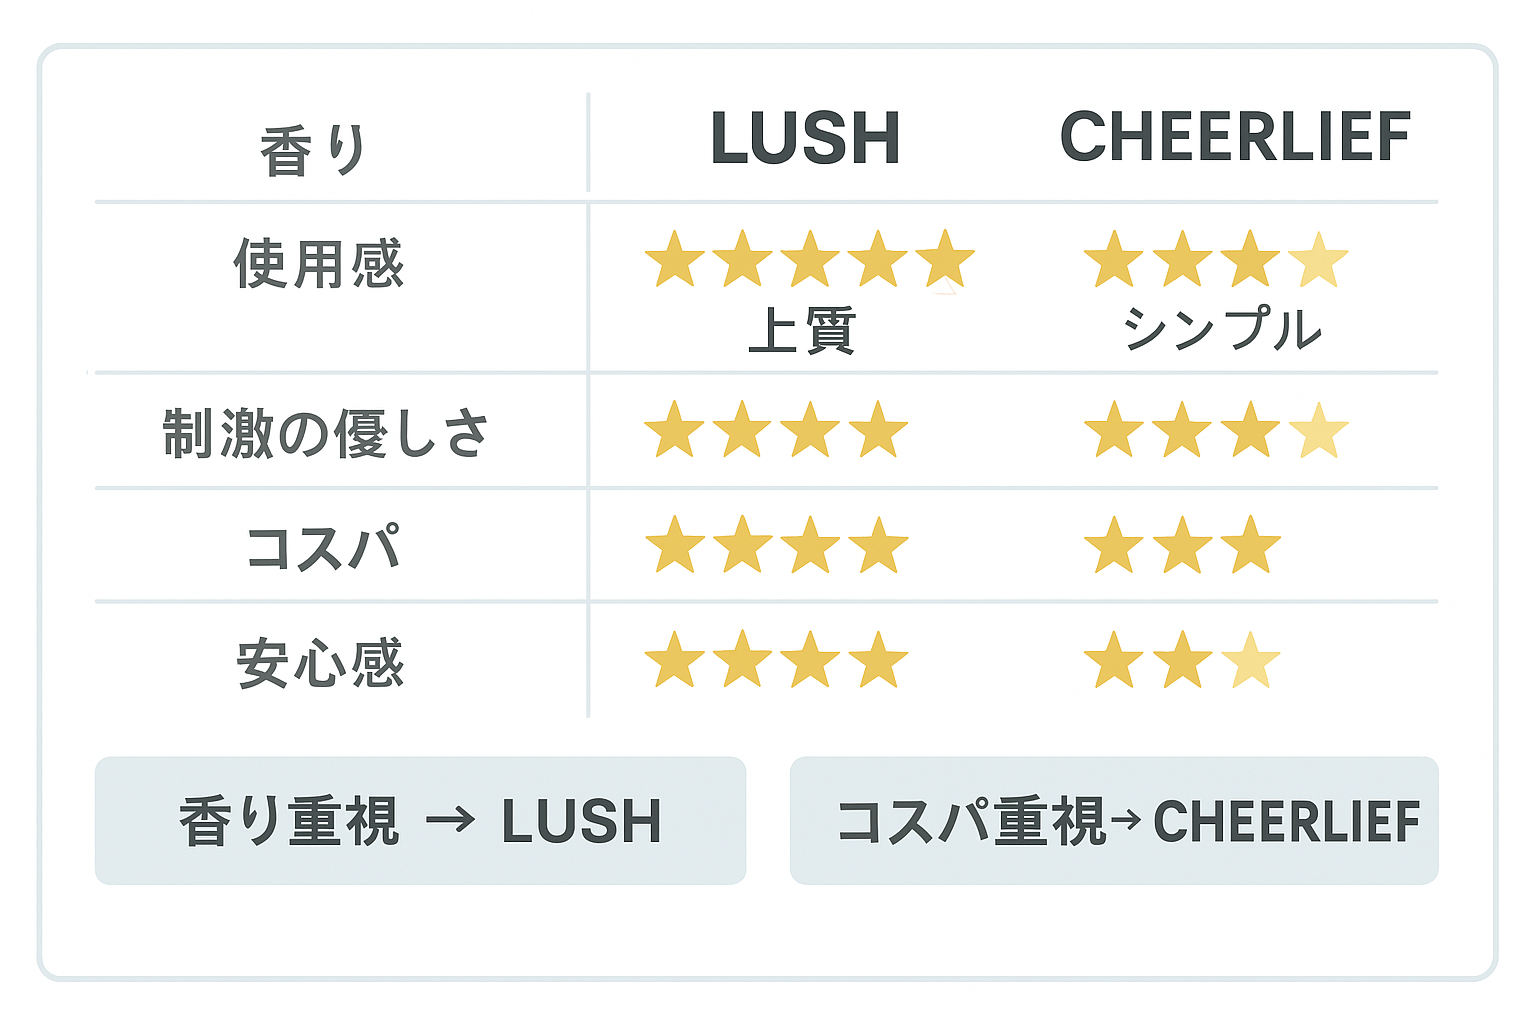Select the faded third star in CHEERLIEF 安心感 row
Image resolution: width=1536 pixels, height=1024 pixels.
click(x=1250, y=661)
